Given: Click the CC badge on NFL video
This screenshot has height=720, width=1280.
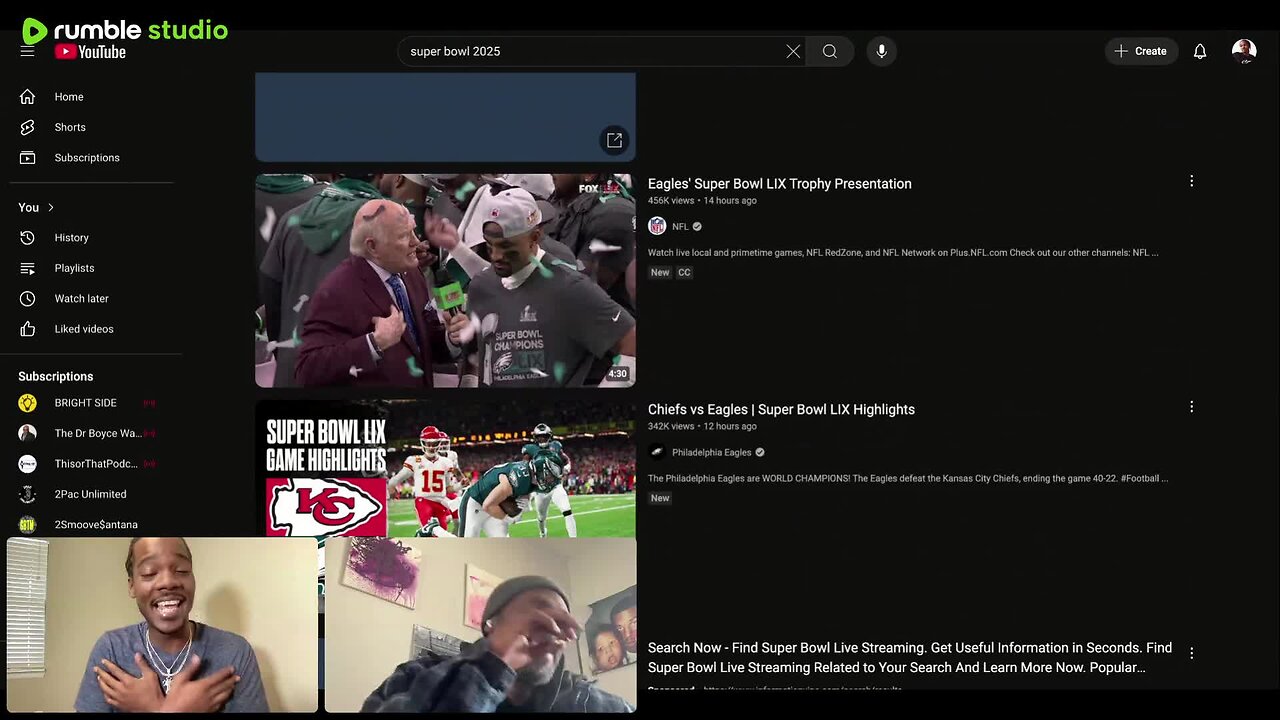Looking at the screenshot, I should tap(684, 272).
